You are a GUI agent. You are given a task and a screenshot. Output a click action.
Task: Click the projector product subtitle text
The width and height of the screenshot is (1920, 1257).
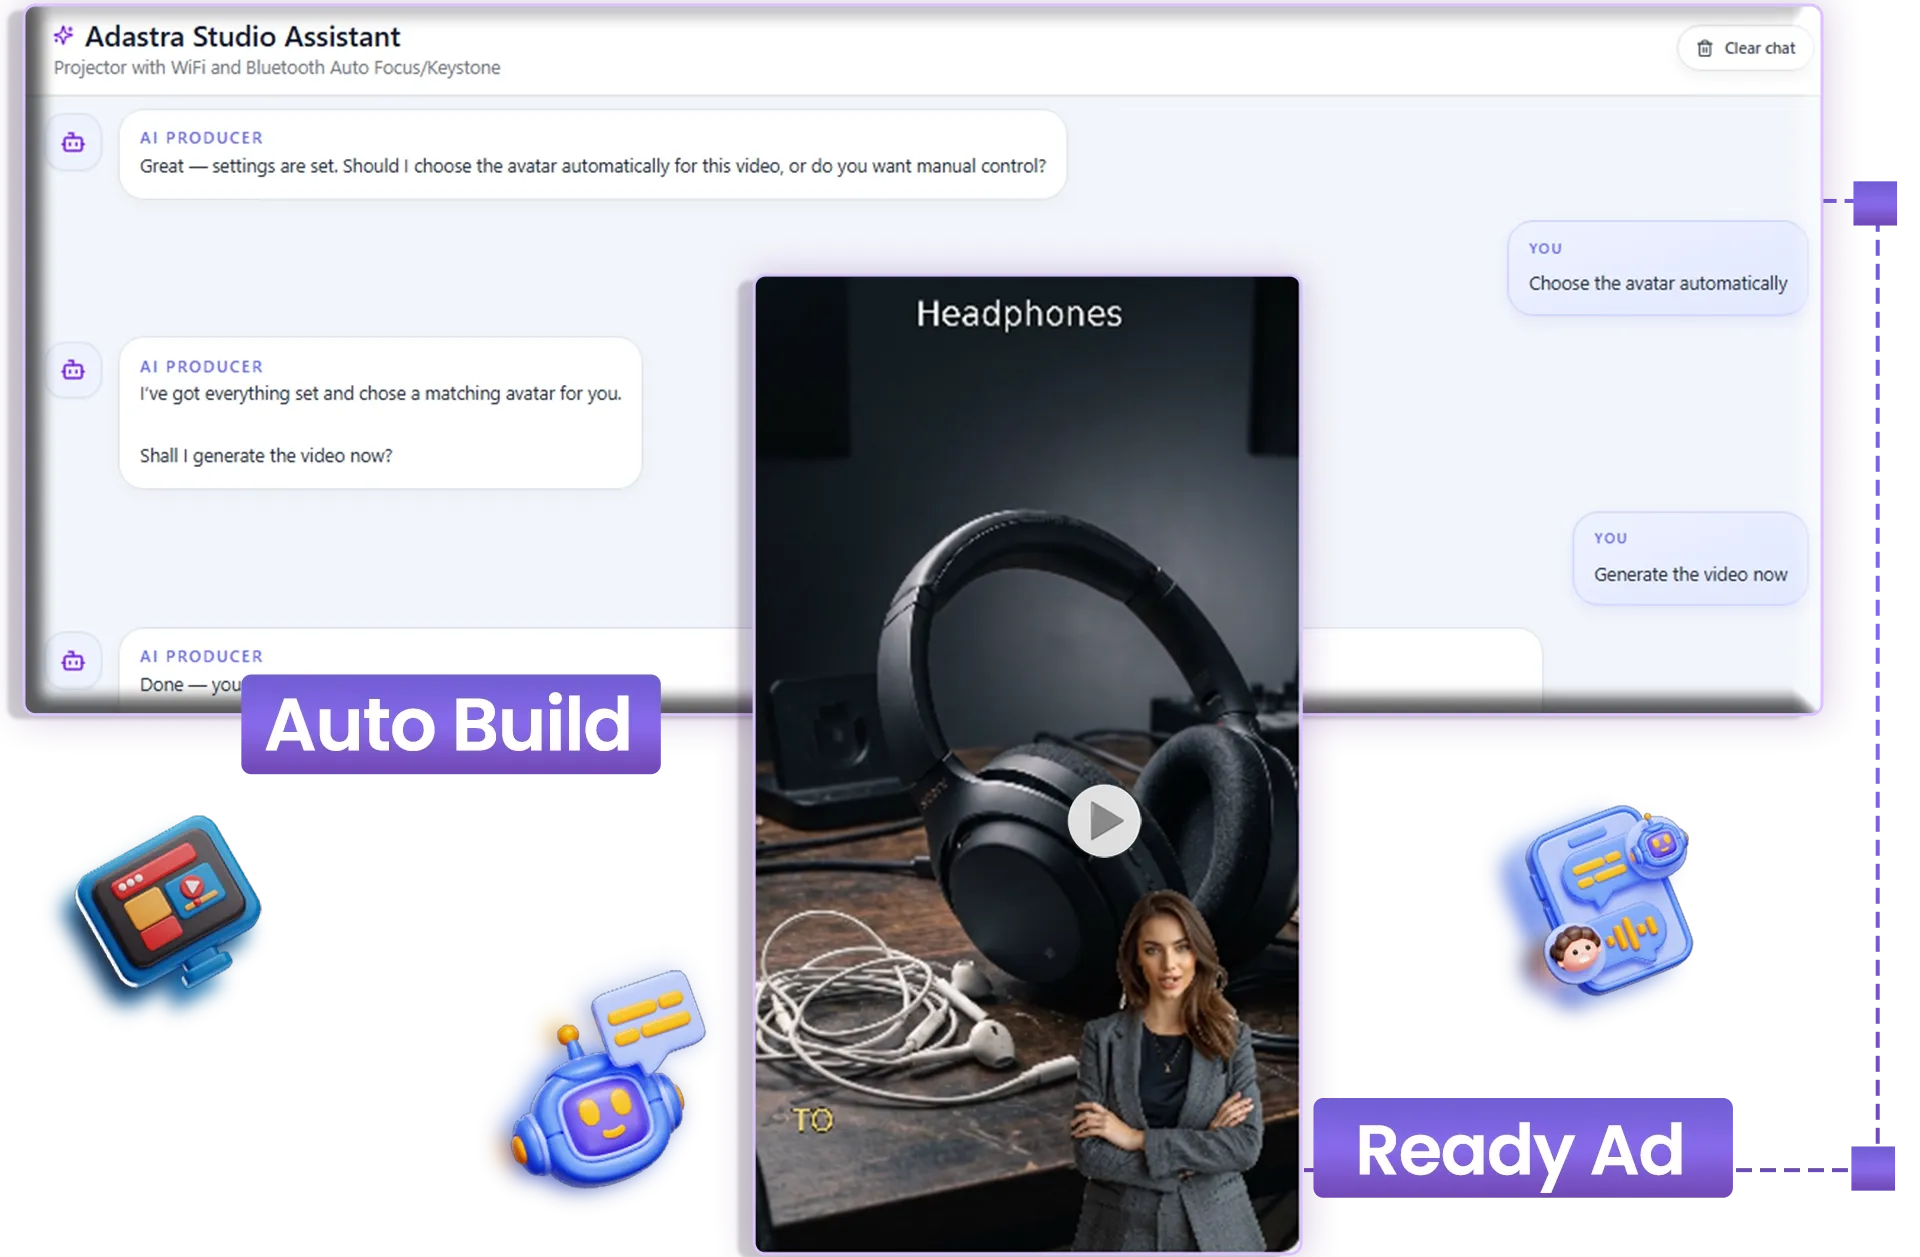[x=277, y=67]
